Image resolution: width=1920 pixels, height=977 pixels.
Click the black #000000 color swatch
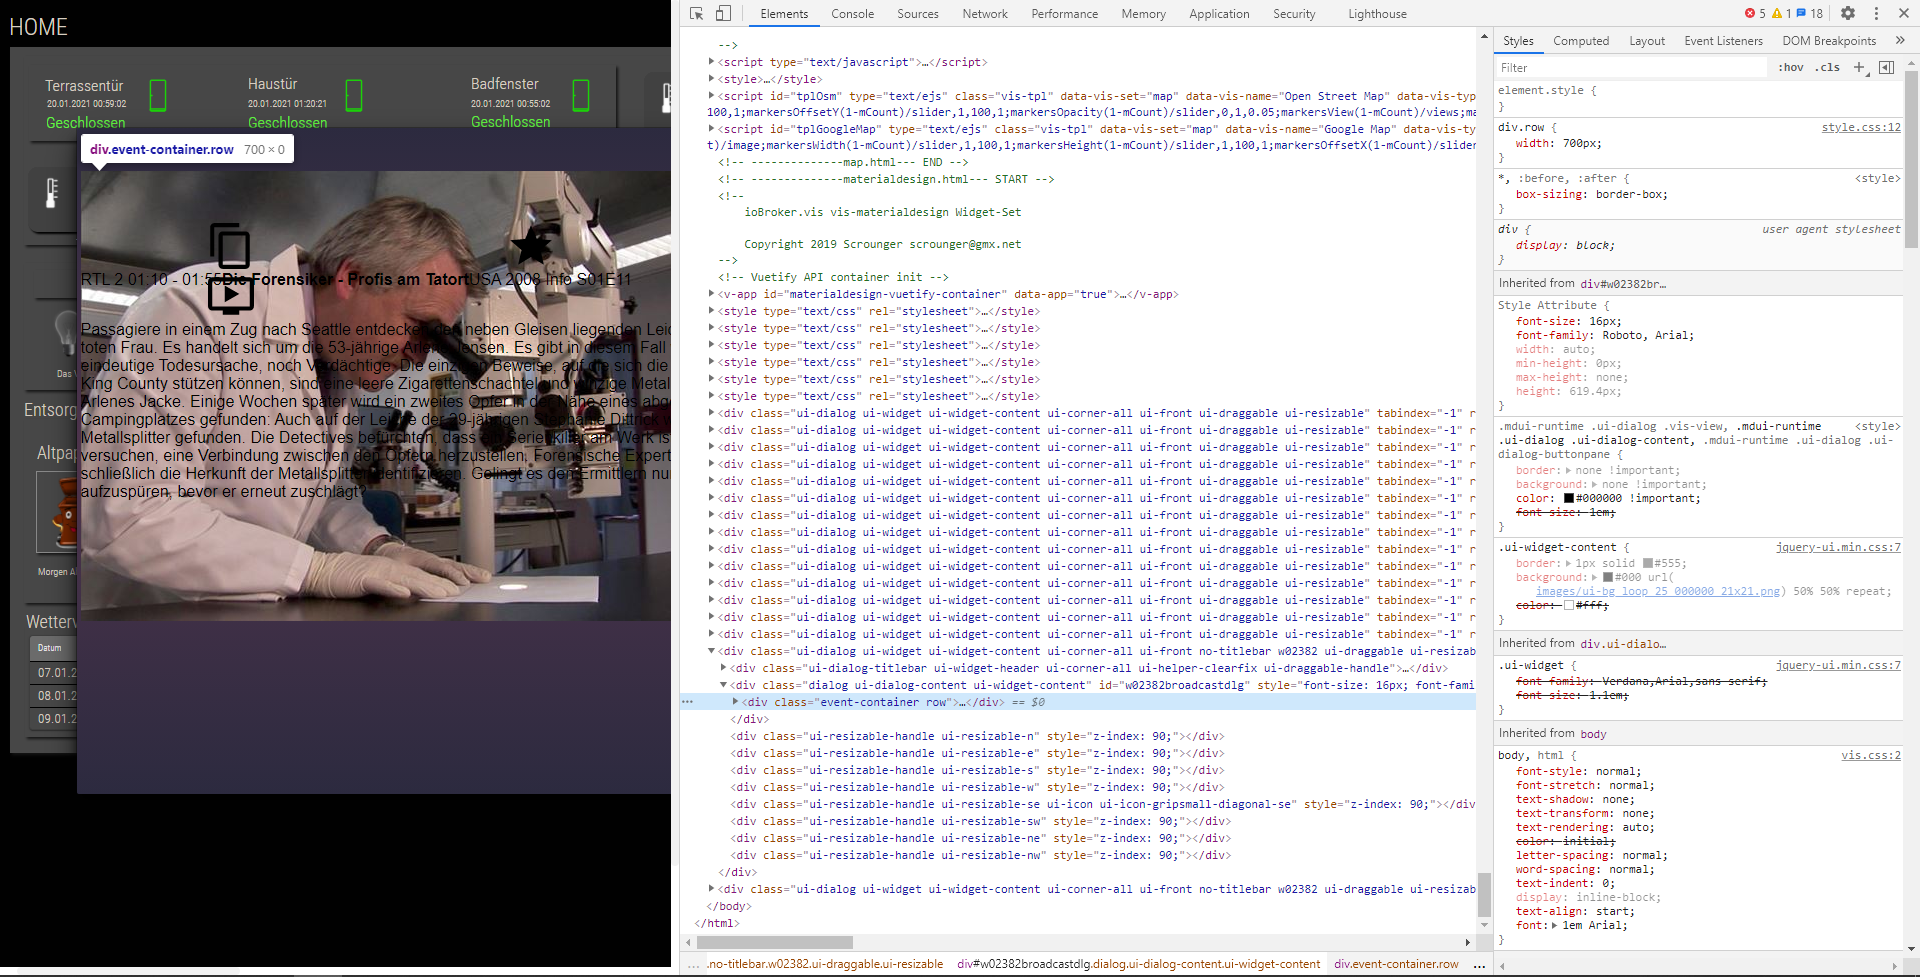coord(1569,498)
